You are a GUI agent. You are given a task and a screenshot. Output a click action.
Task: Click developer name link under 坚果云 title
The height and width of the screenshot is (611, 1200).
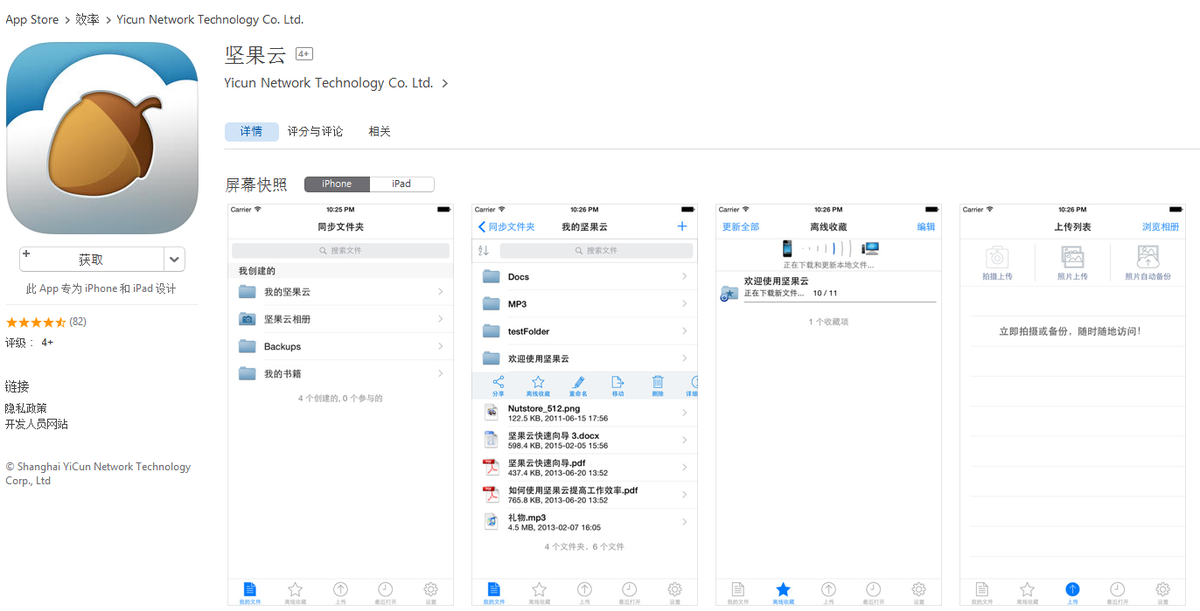point(329,83)
